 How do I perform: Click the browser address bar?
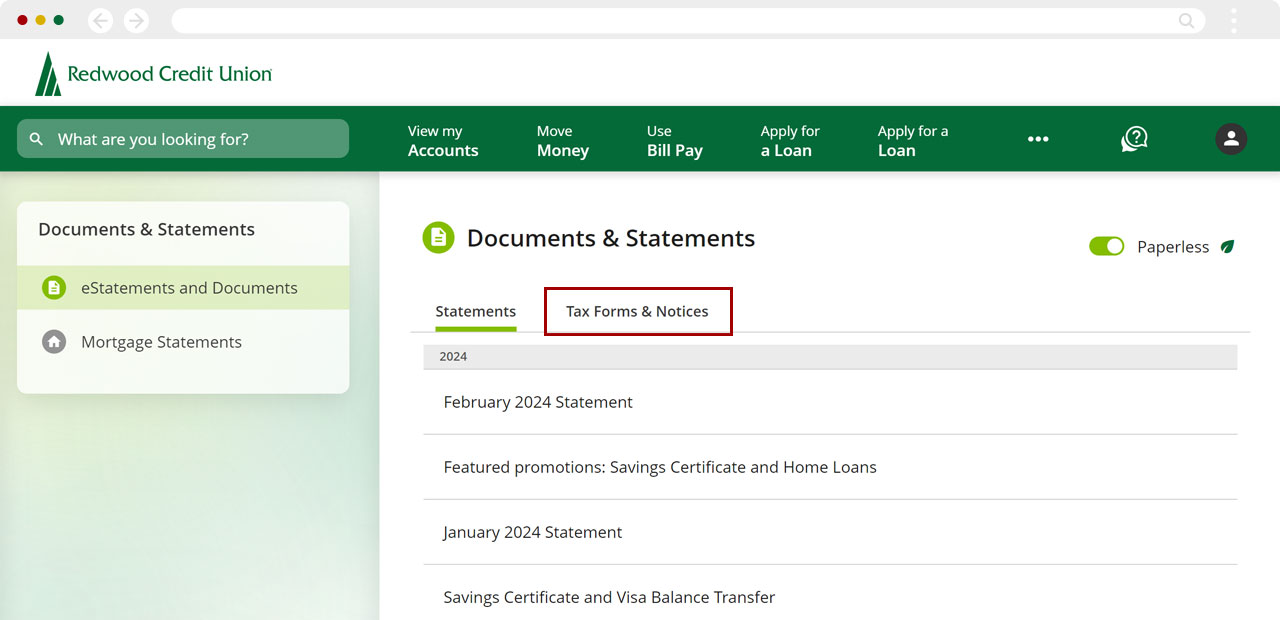[688, 20]
